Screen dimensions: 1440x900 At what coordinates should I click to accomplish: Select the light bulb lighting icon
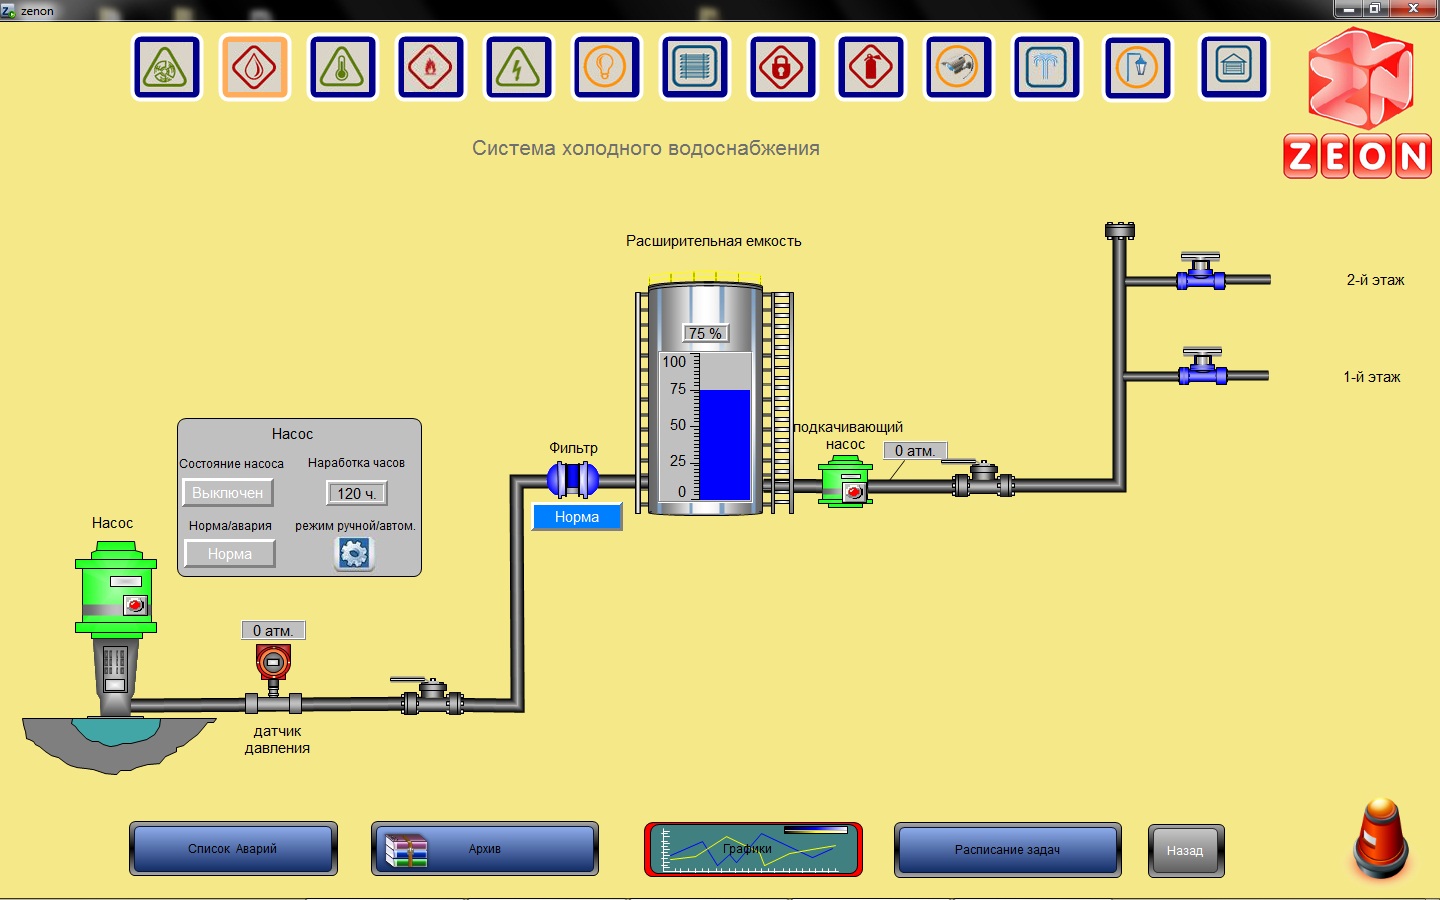coord(606,68)
